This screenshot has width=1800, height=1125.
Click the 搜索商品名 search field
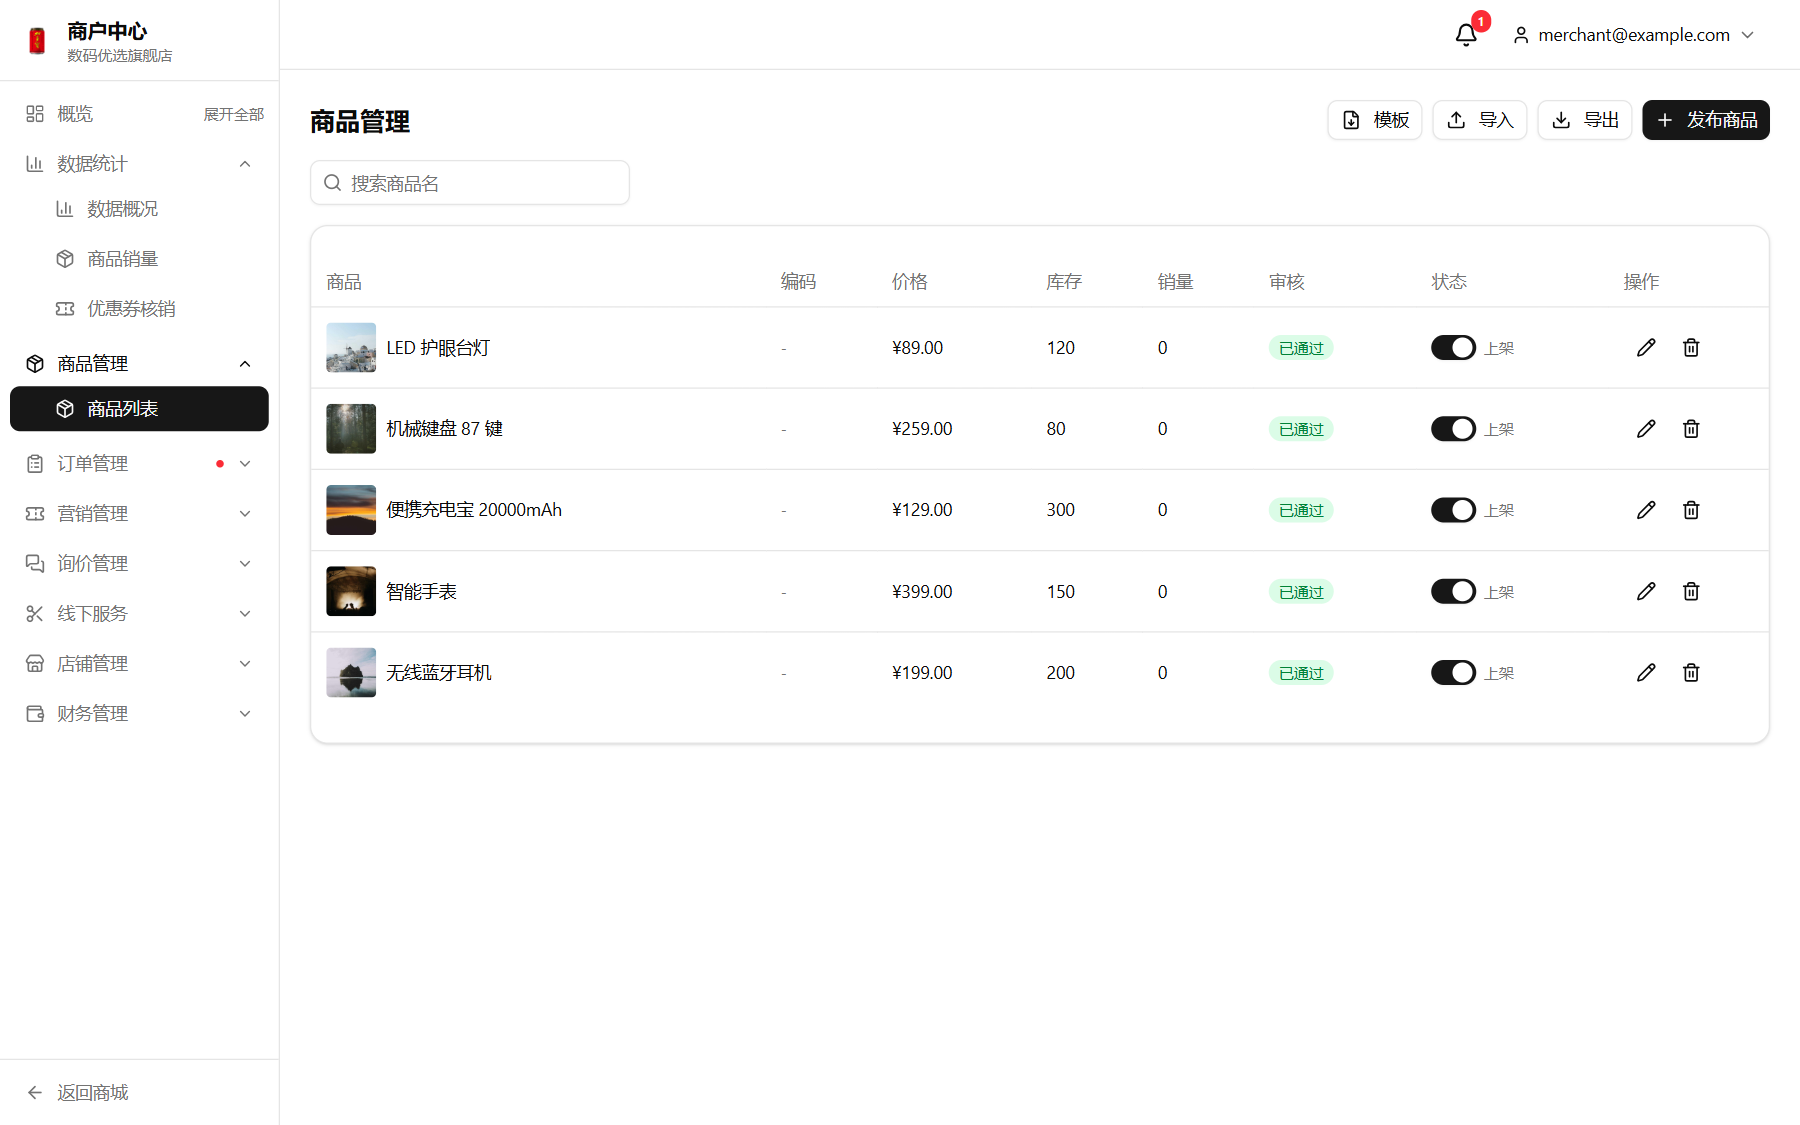470,183
